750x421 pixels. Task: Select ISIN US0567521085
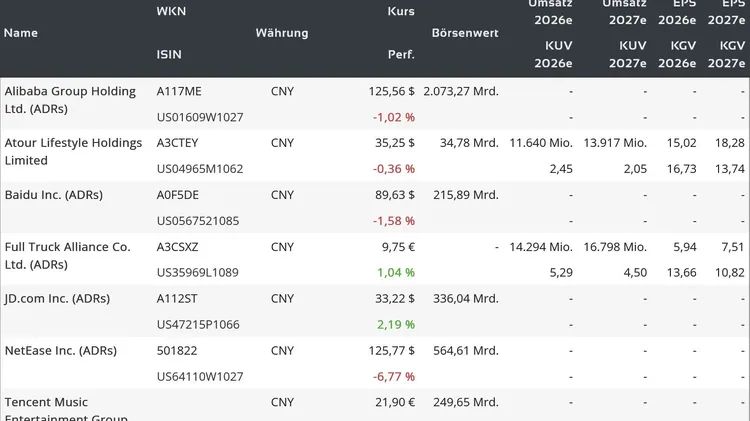click(x=198, y=221)
